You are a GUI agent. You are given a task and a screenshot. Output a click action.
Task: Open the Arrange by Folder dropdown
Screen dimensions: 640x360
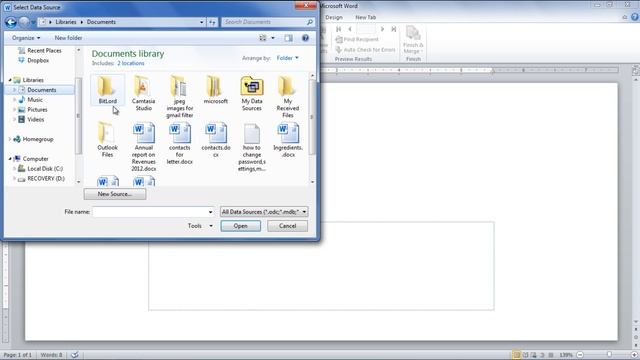click(x=287, y=58)
